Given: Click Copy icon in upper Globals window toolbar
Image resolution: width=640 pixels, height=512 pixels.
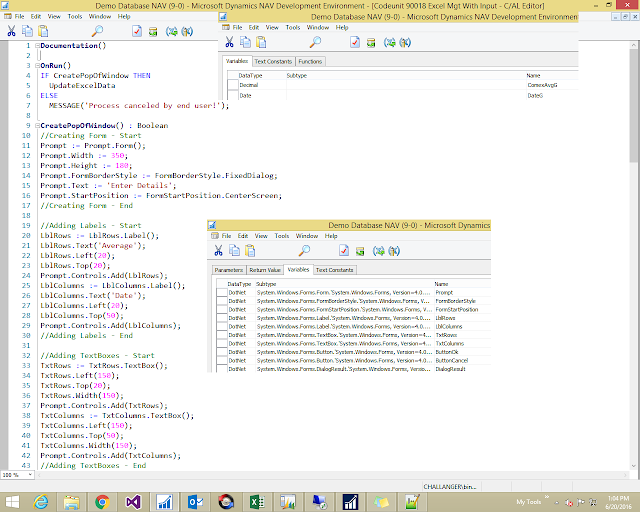Looking at the screenshot, I should 245,42.
